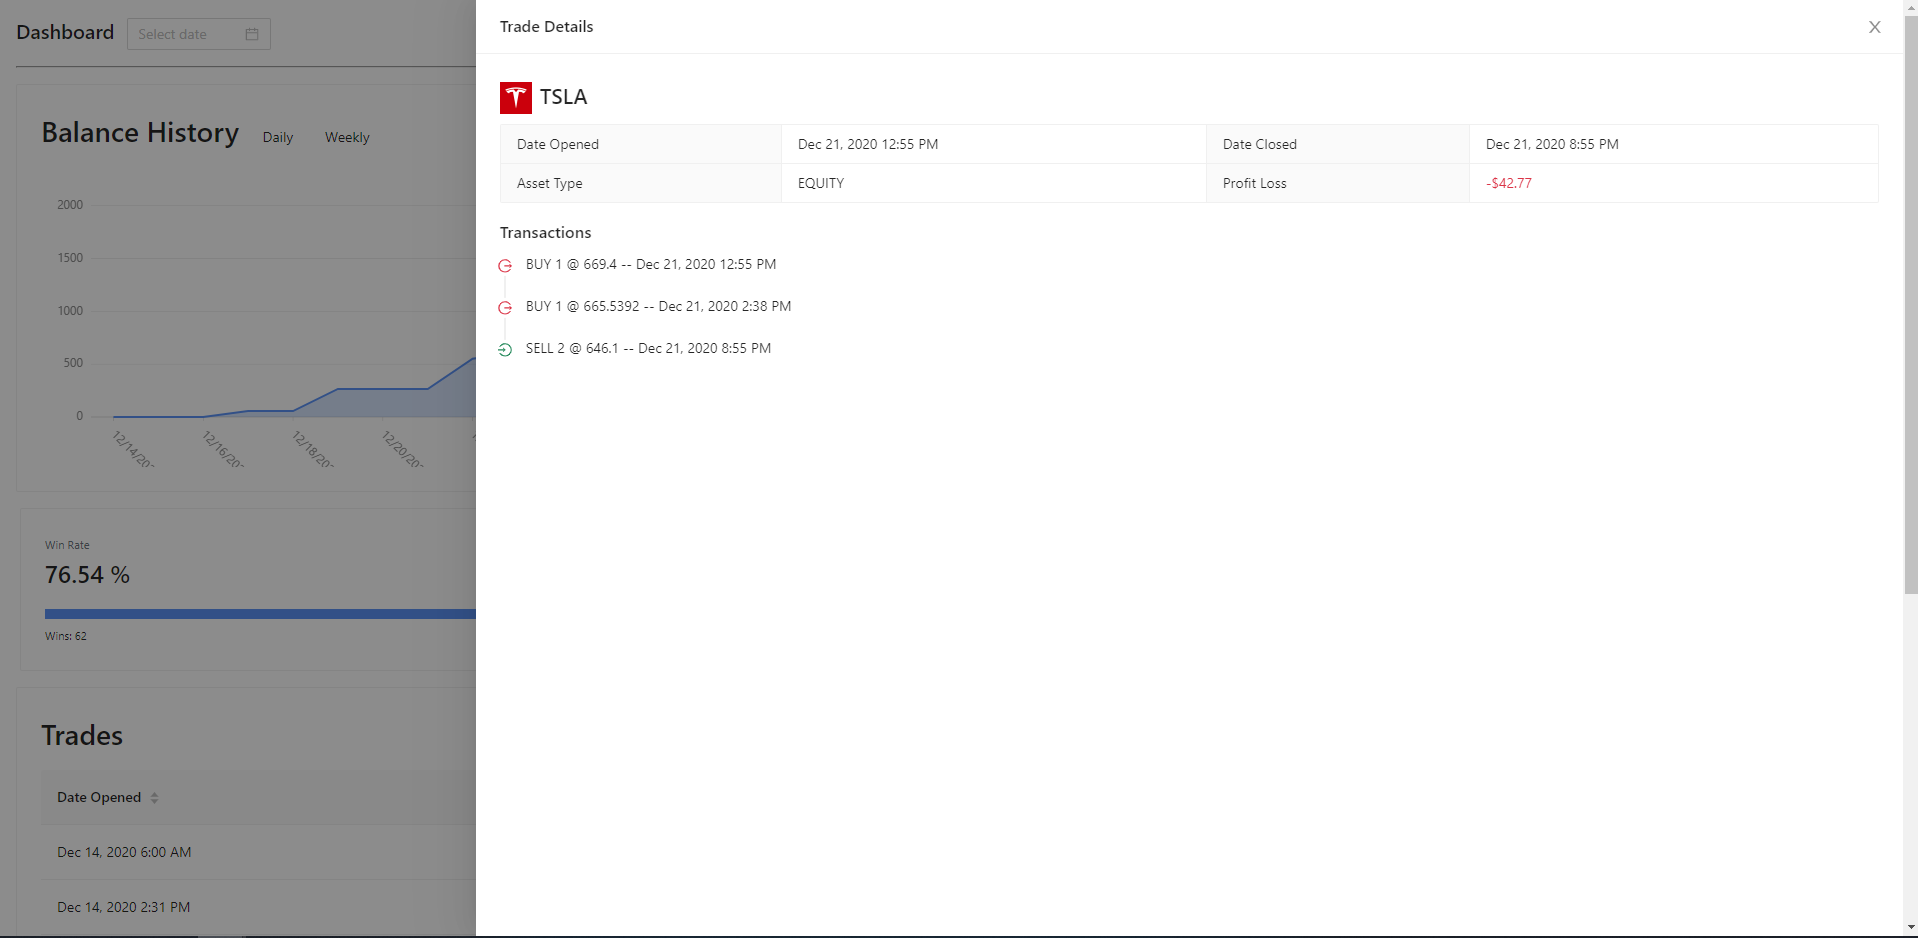1918x938 pixels.
Task: Click the Date Opened column header
Action: (99, 798)
